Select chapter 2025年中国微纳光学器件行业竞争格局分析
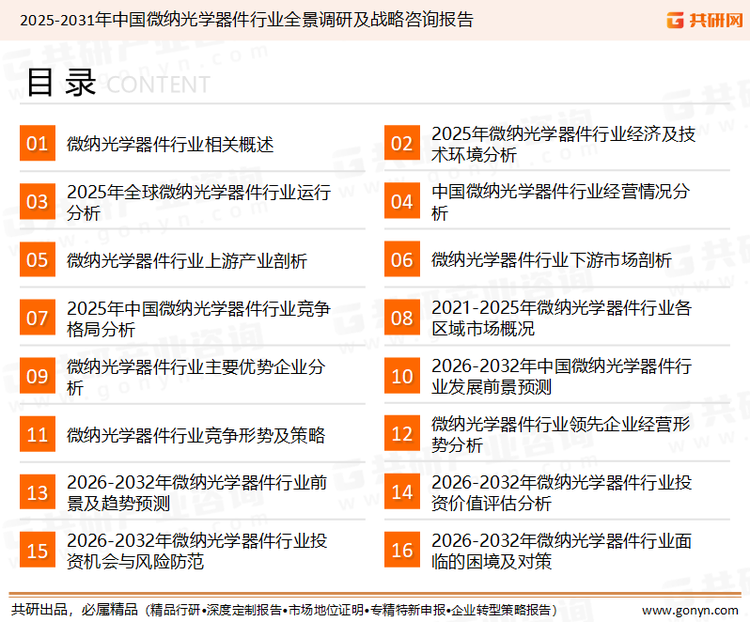Image resolution: width=750 pixels, height=622 pixels. pyautogui.click(x=199, y=319)
